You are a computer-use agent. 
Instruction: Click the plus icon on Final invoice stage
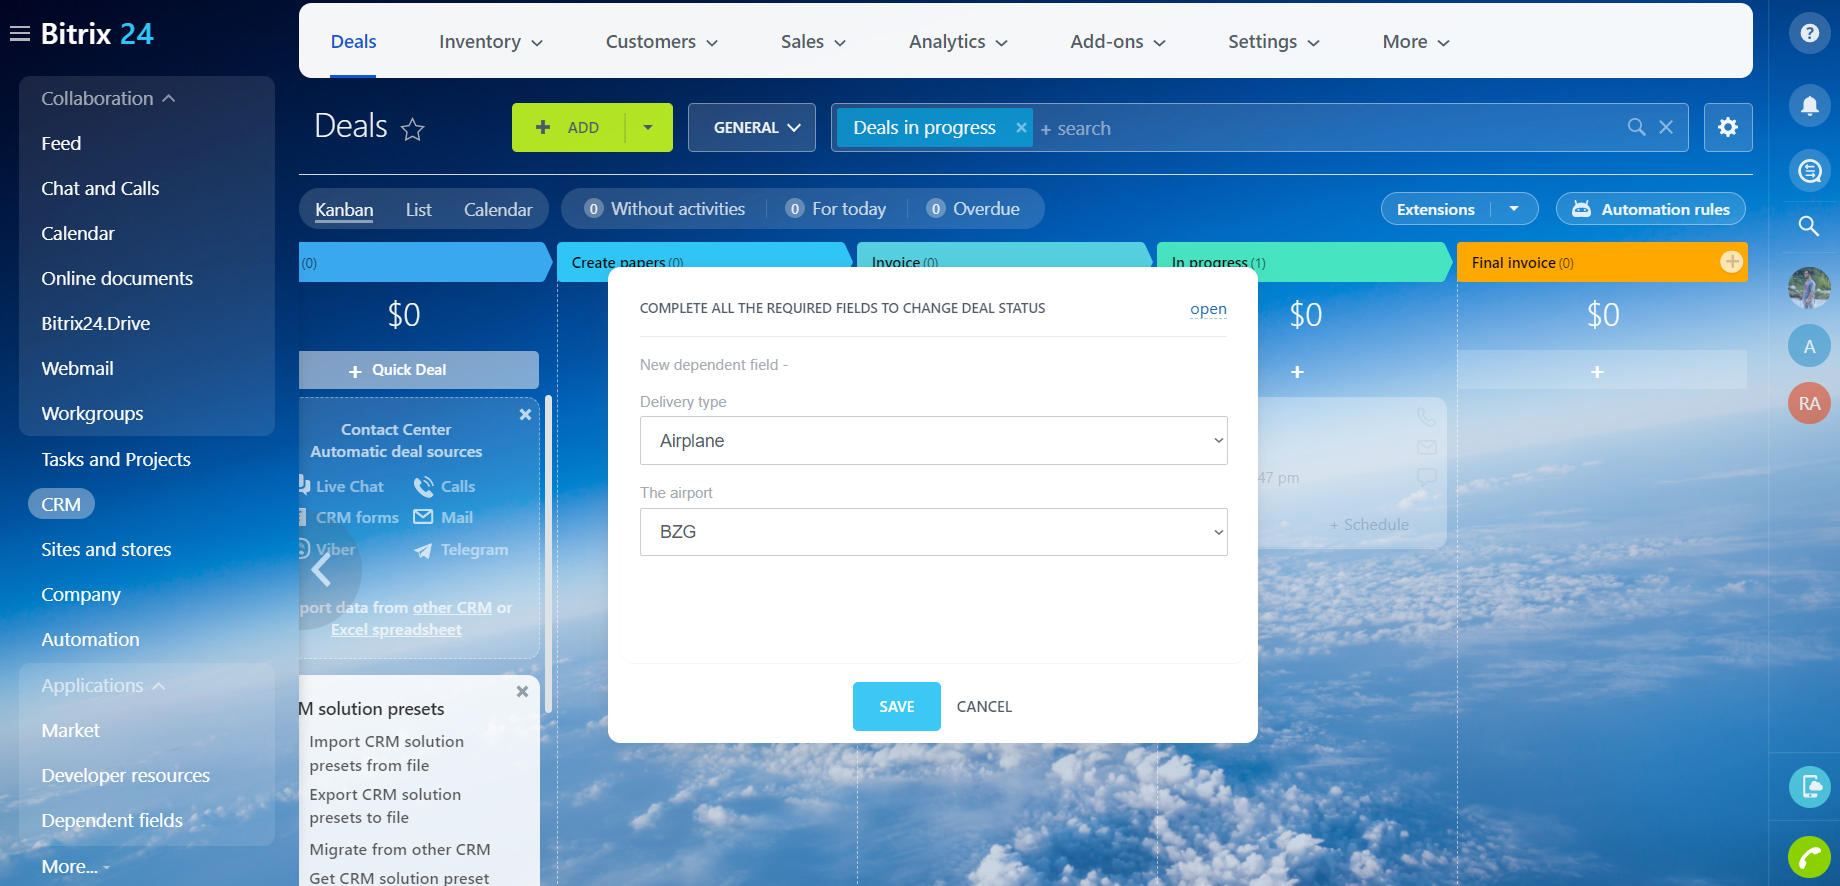pyautogui.click(x=1731, y=262)
